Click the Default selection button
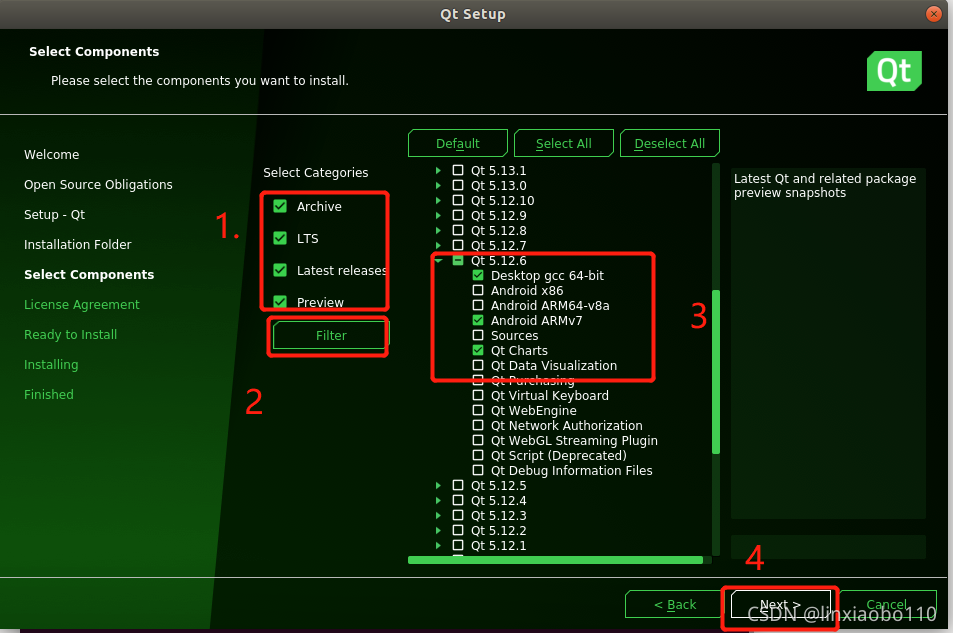The width and height of the screenshot is (953, 633). coord(458,144)
